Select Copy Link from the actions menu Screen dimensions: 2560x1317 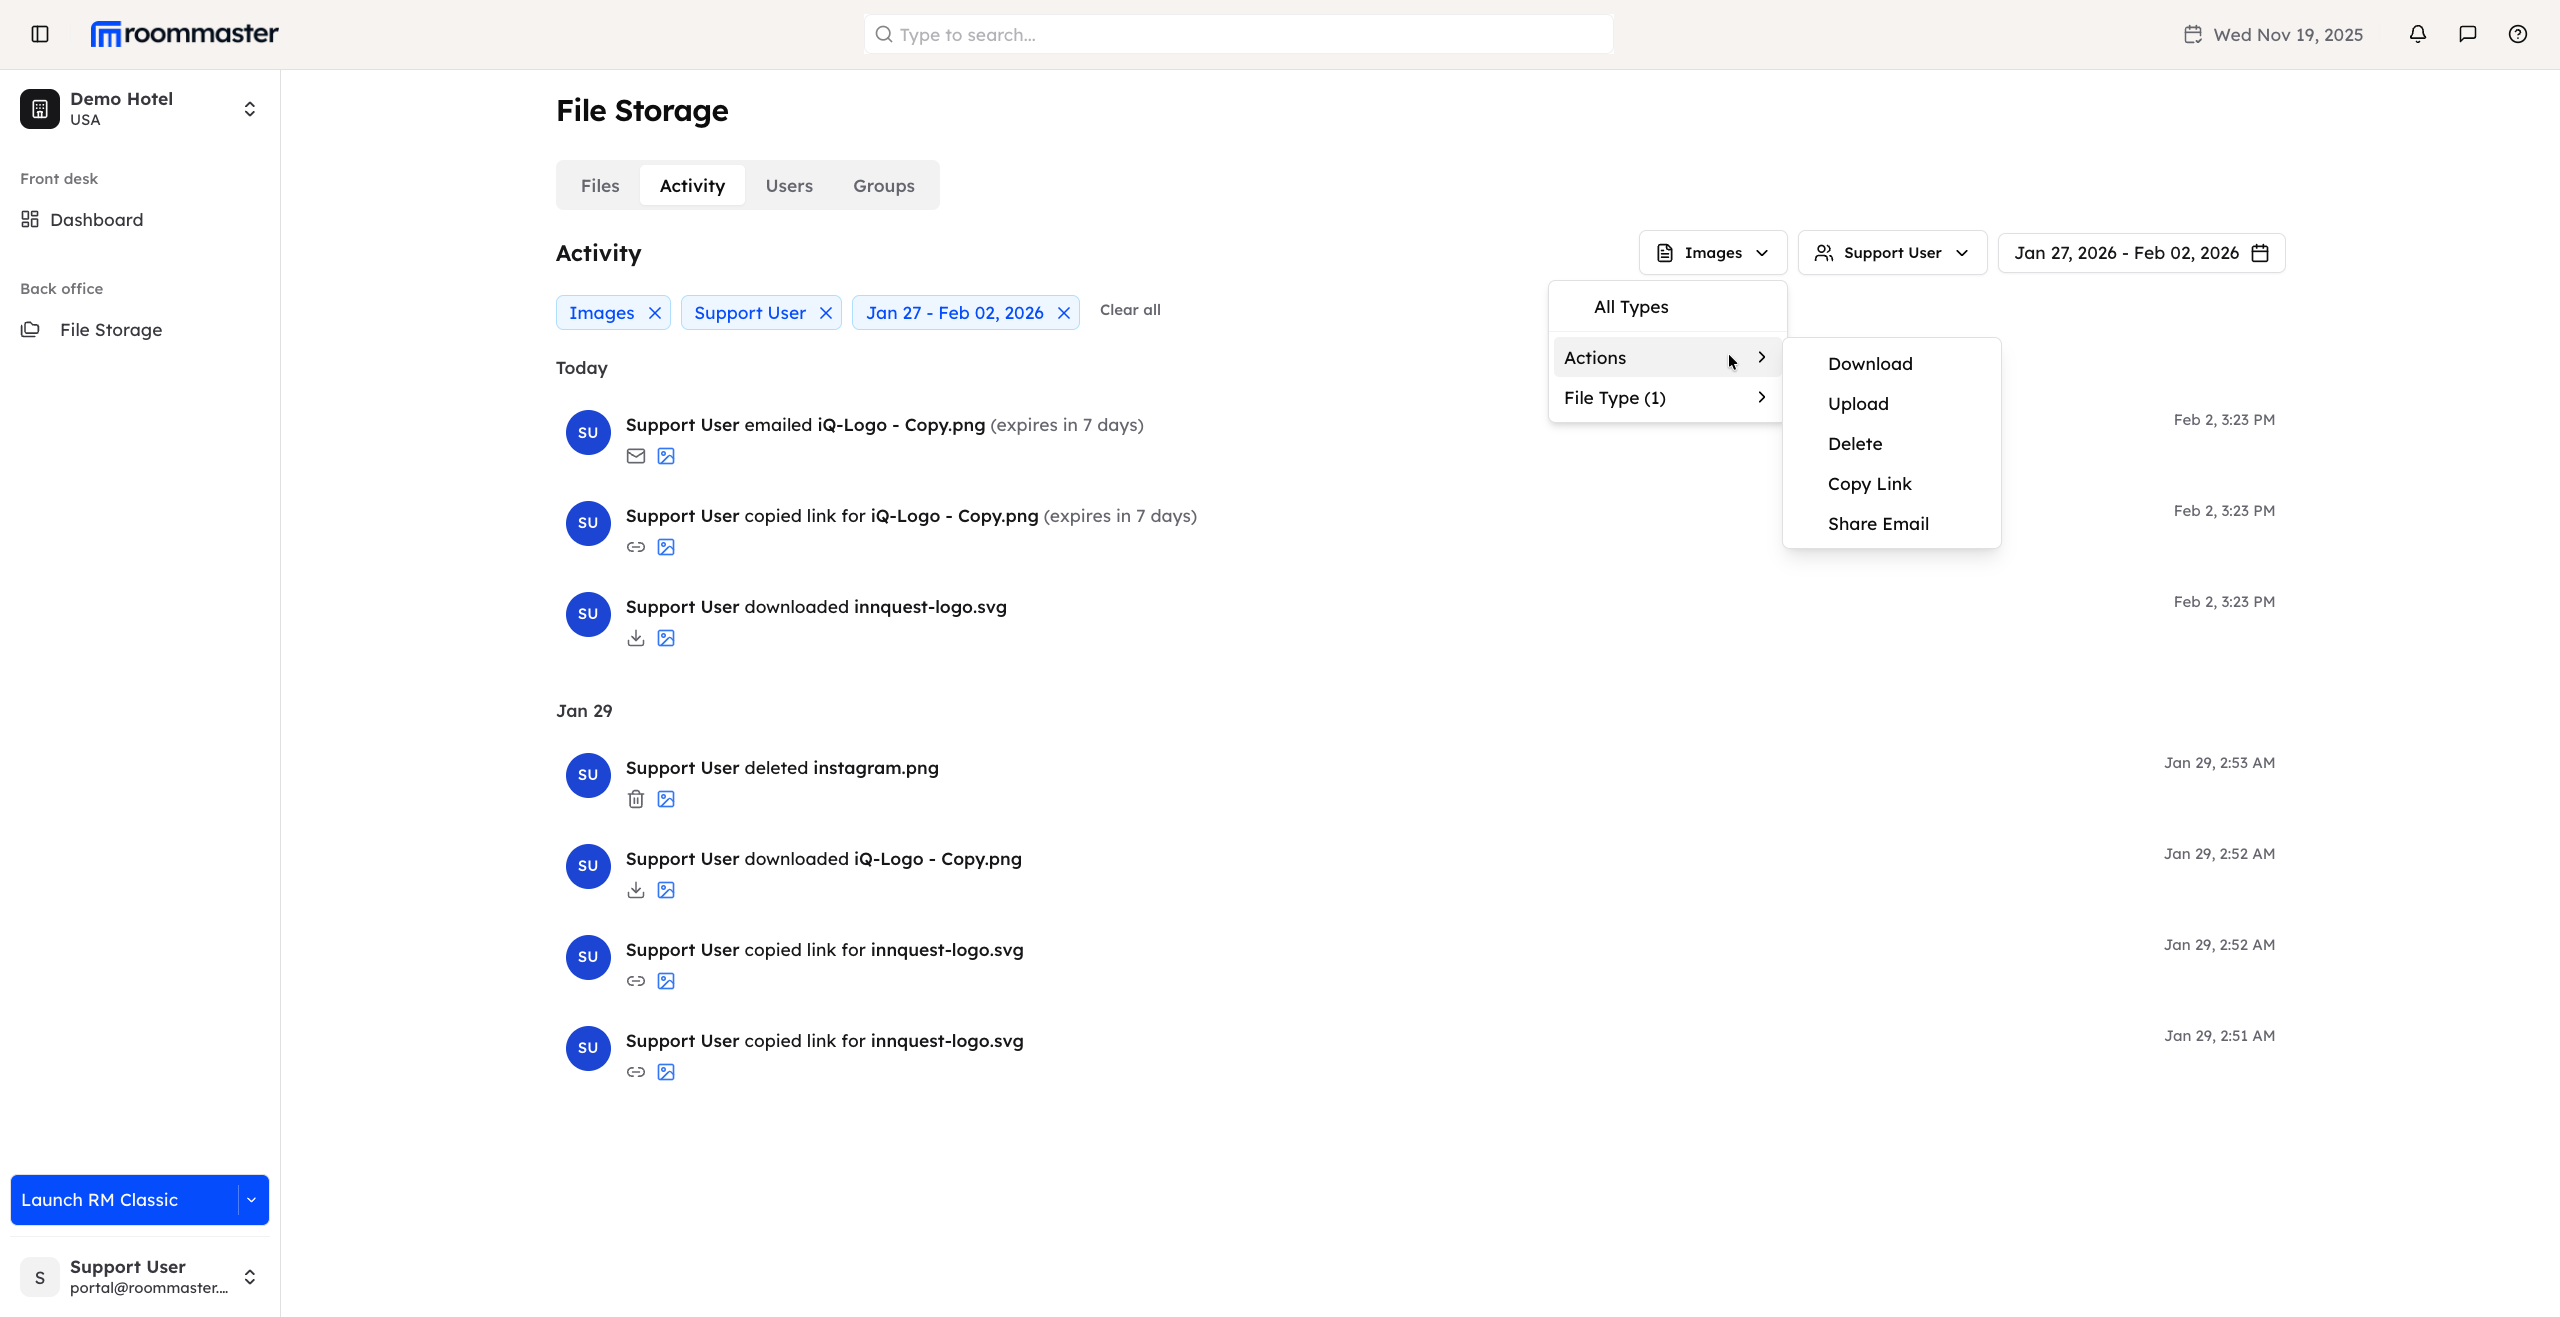(x=1869, y=483)
